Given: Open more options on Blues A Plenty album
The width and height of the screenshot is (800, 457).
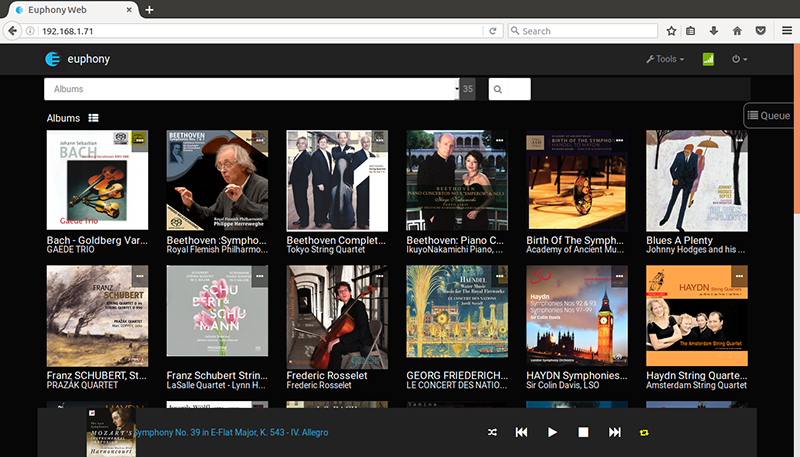Looking at the screenshot, I should point(739,140).
